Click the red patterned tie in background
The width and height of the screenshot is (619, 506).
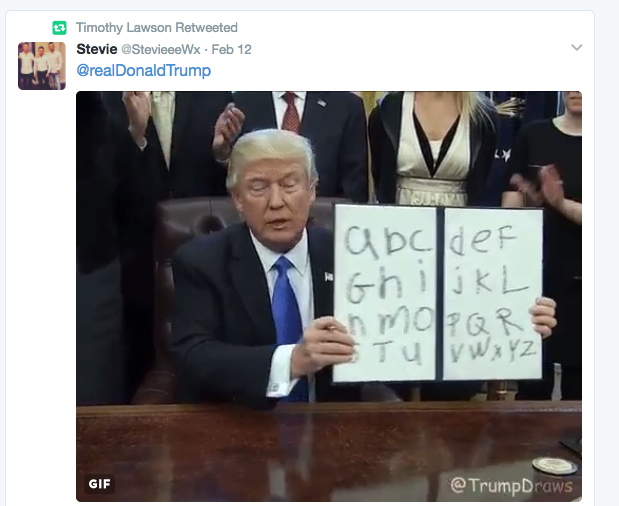291,112
